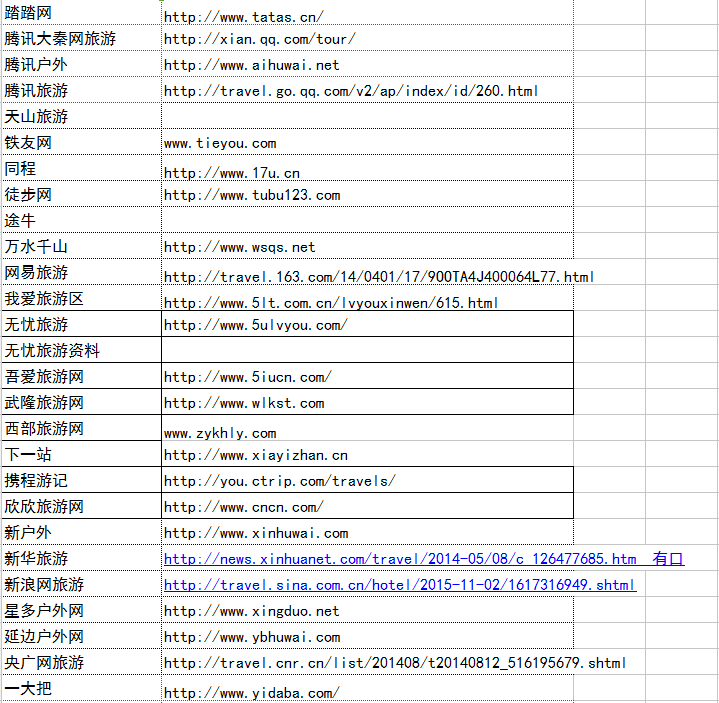Select the cell with http://www.xinhuwai.com

click(367, 531)
